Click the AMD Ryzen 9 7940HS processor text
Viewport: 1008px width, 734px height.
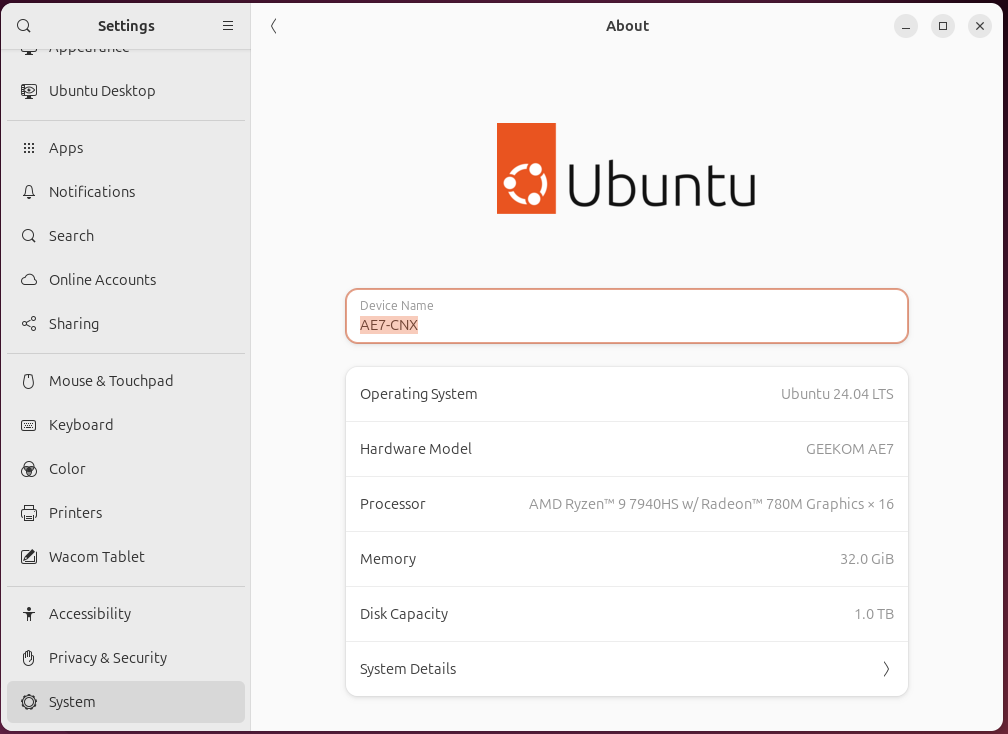(x=711, y=504)
